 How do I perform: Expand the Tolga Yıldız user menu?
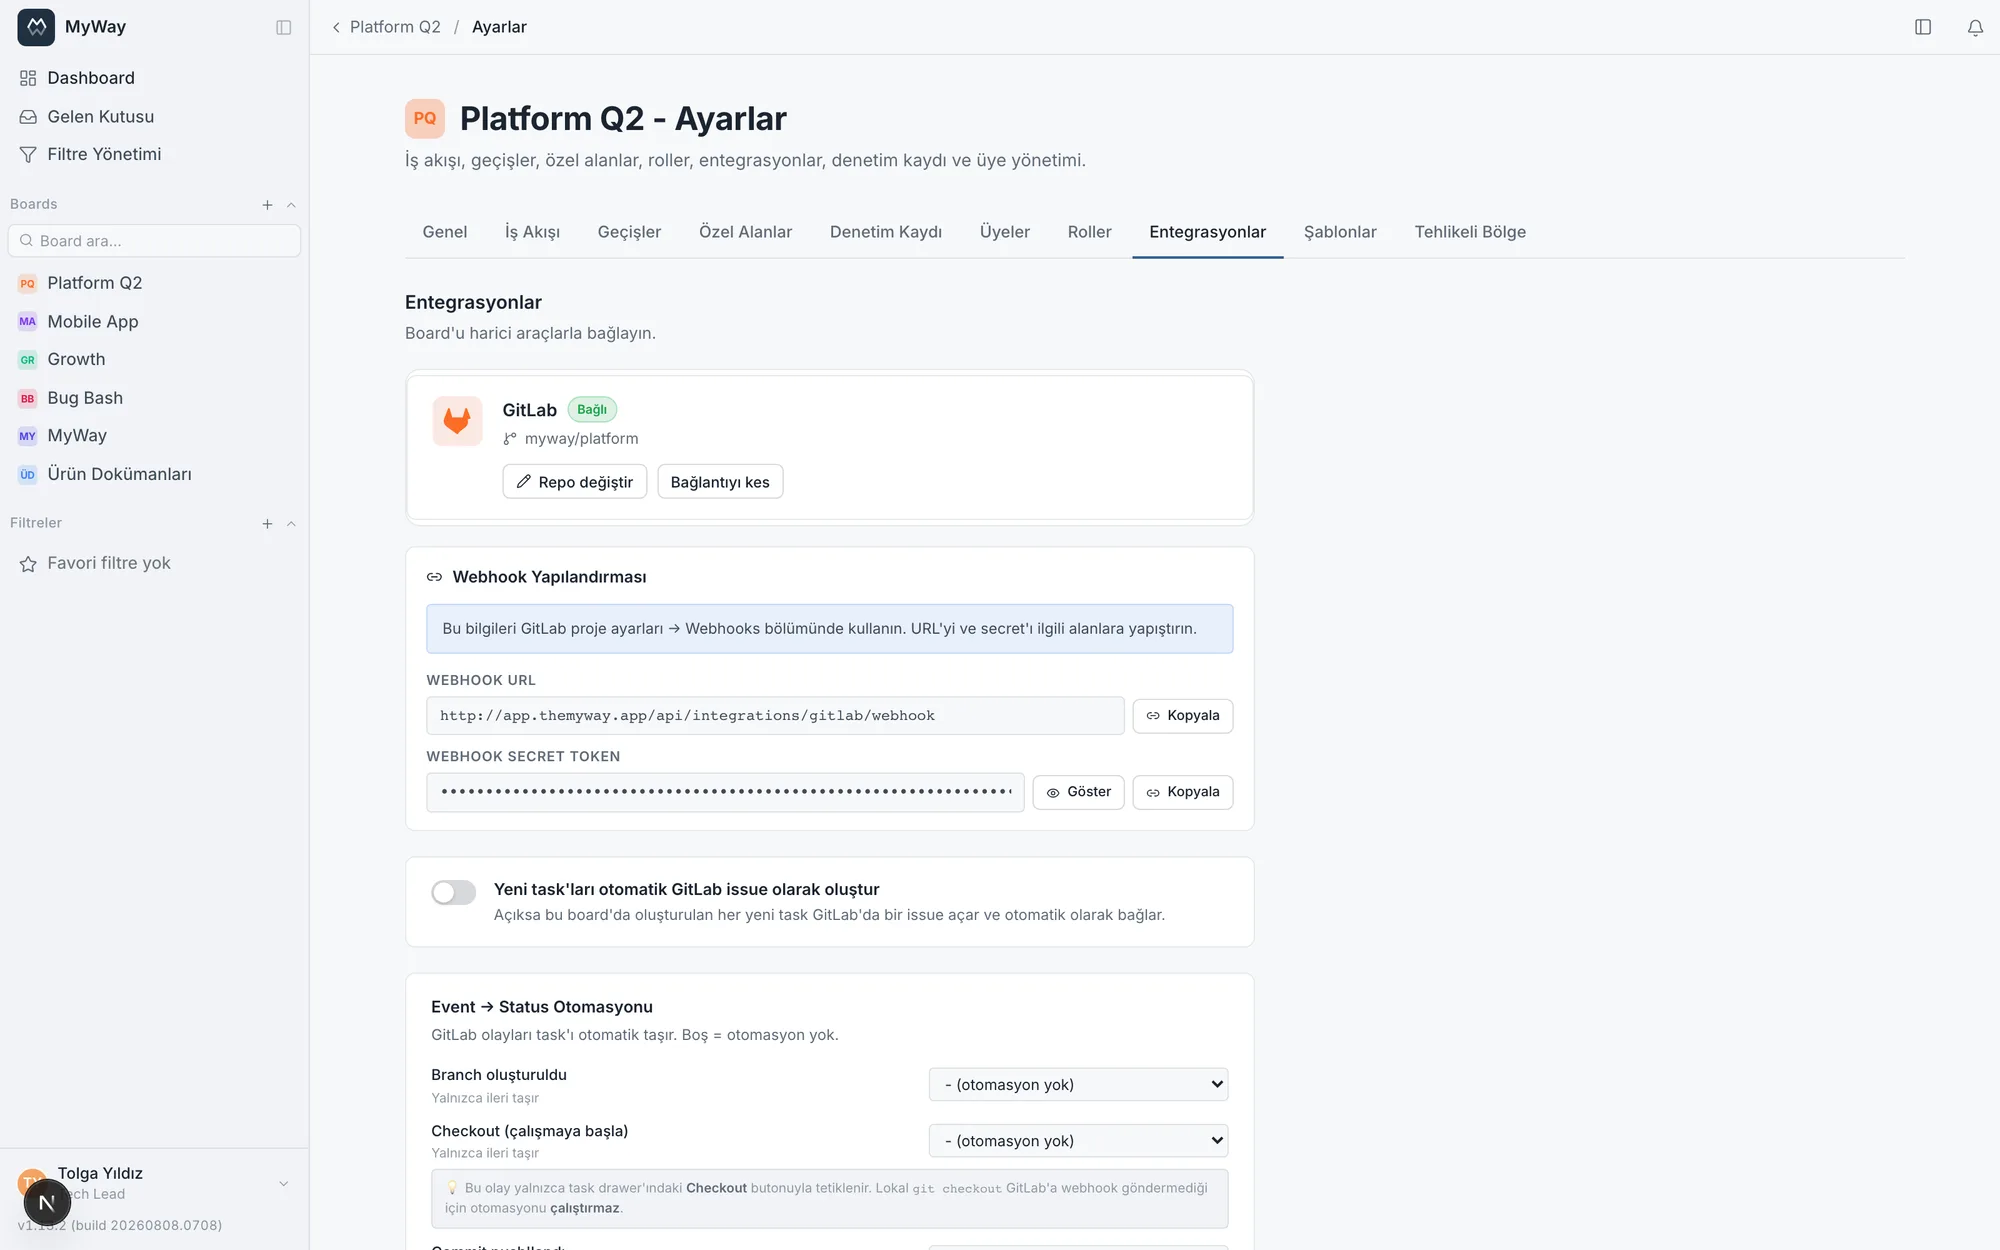284,1184
